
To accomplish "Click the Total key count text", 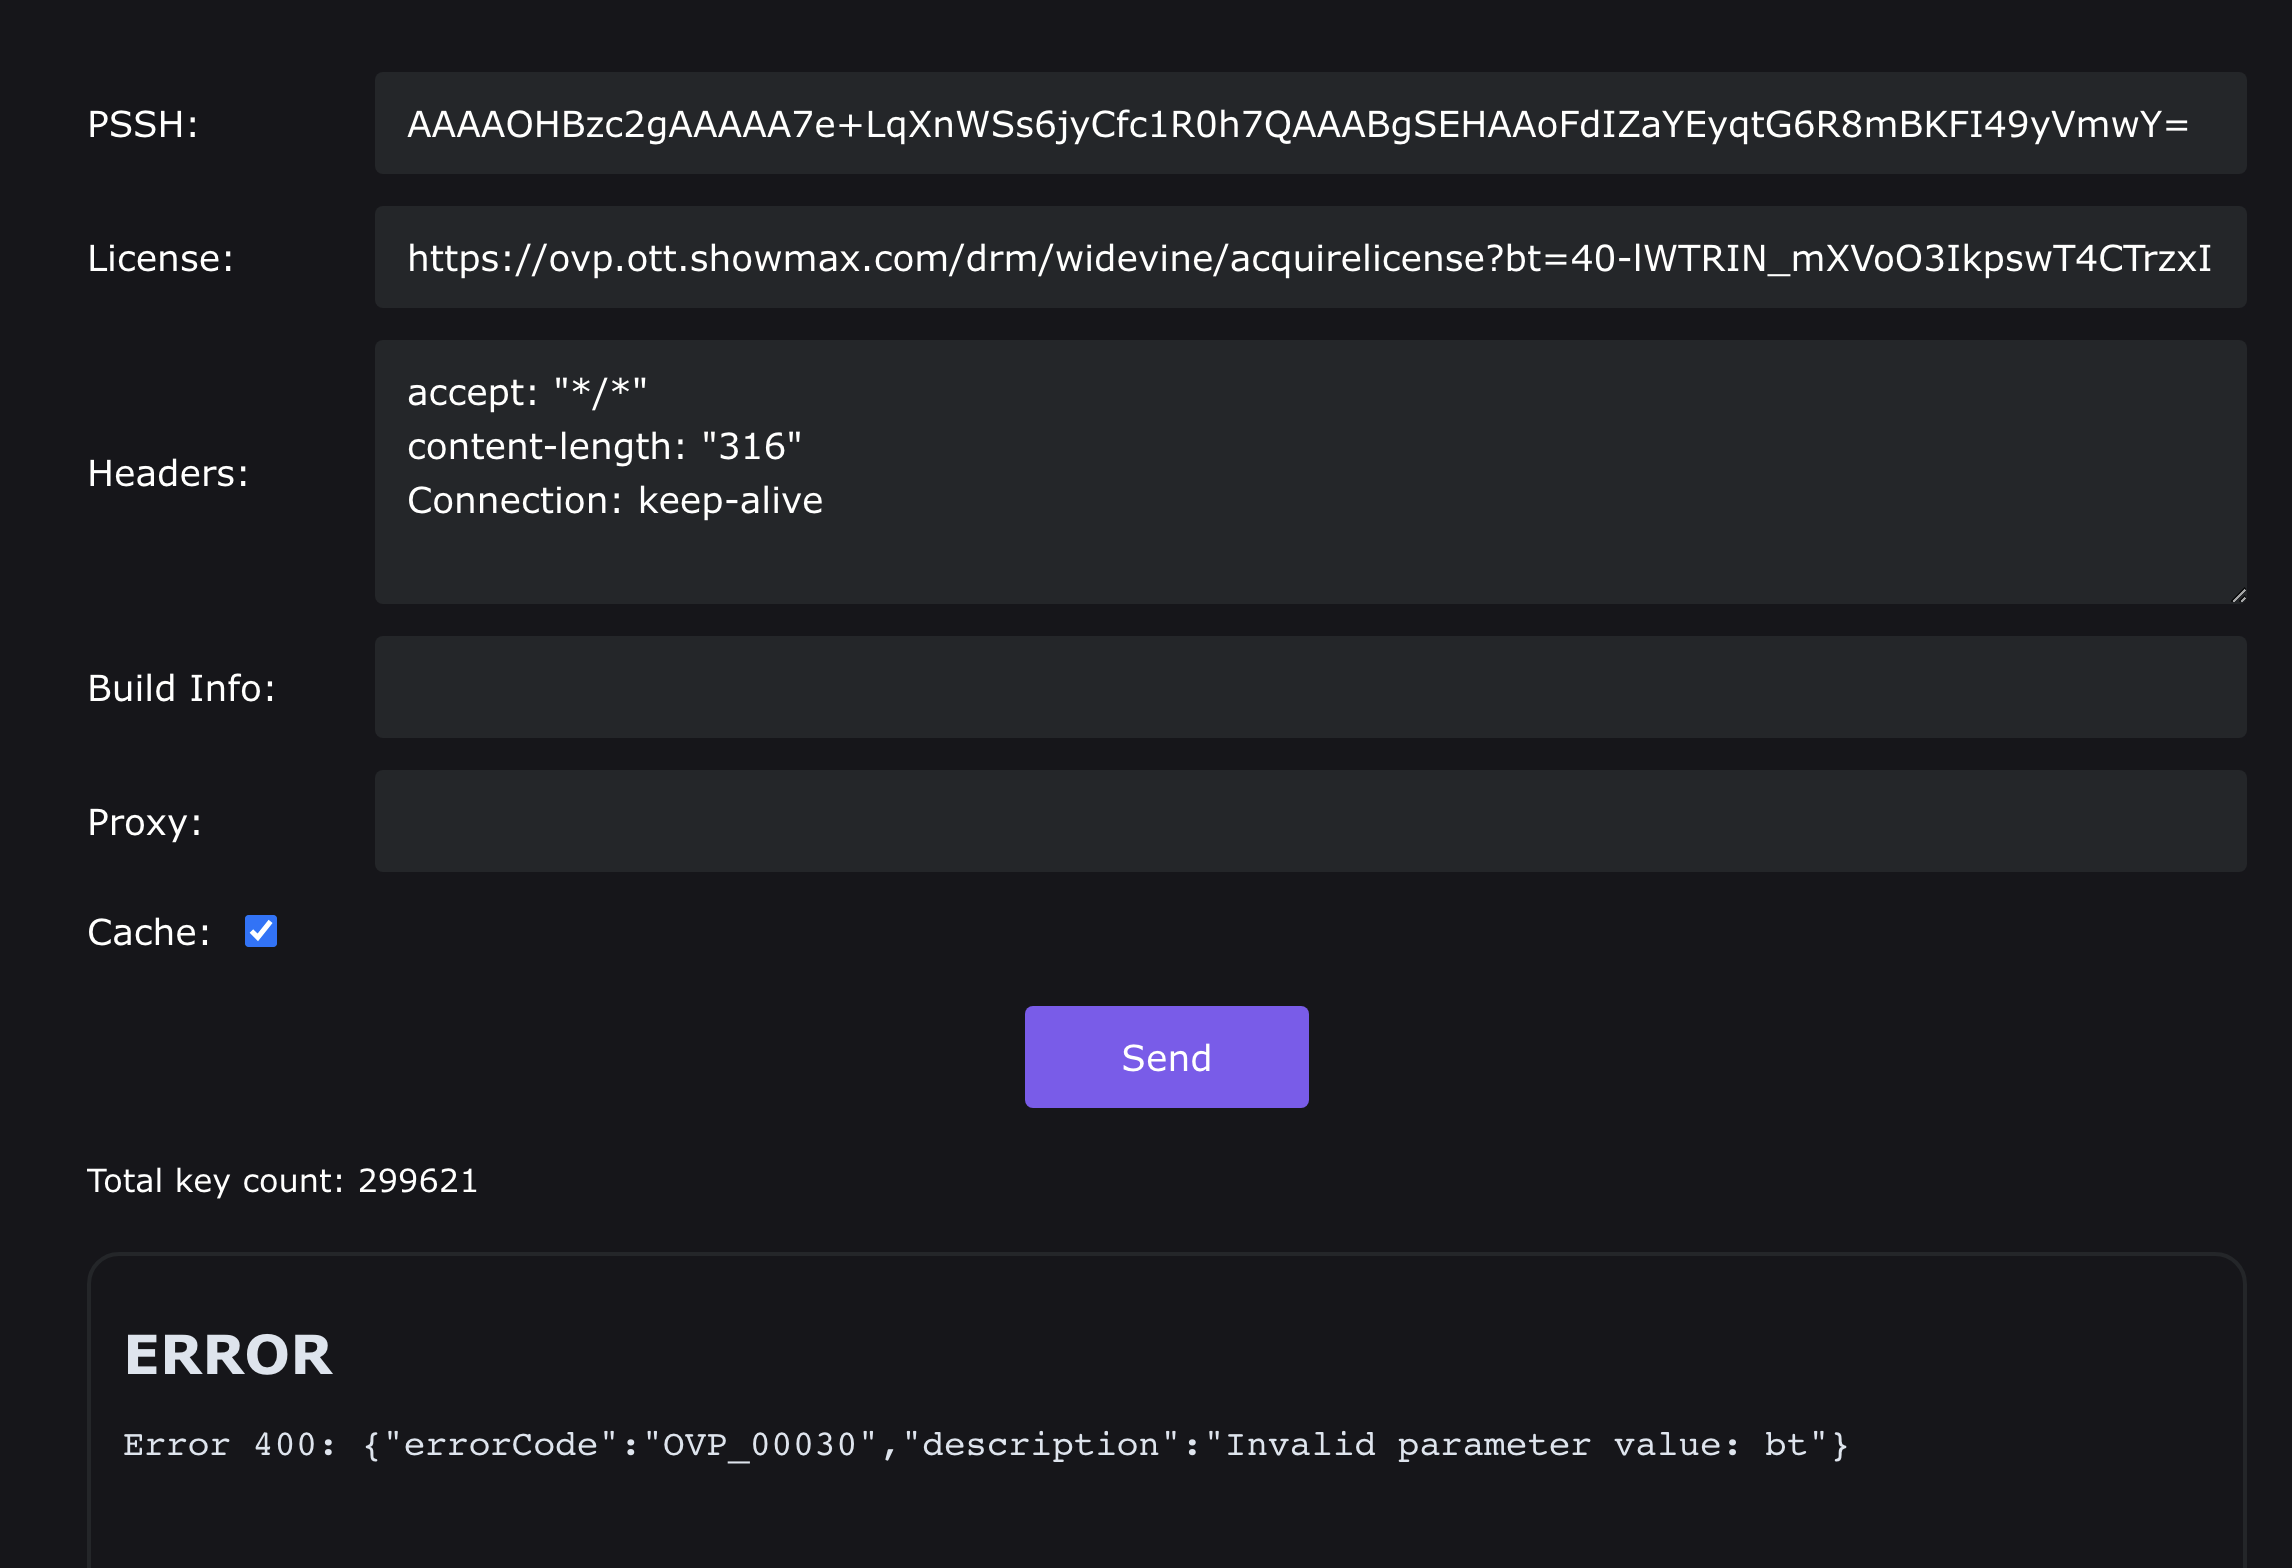I will 282,1180.
